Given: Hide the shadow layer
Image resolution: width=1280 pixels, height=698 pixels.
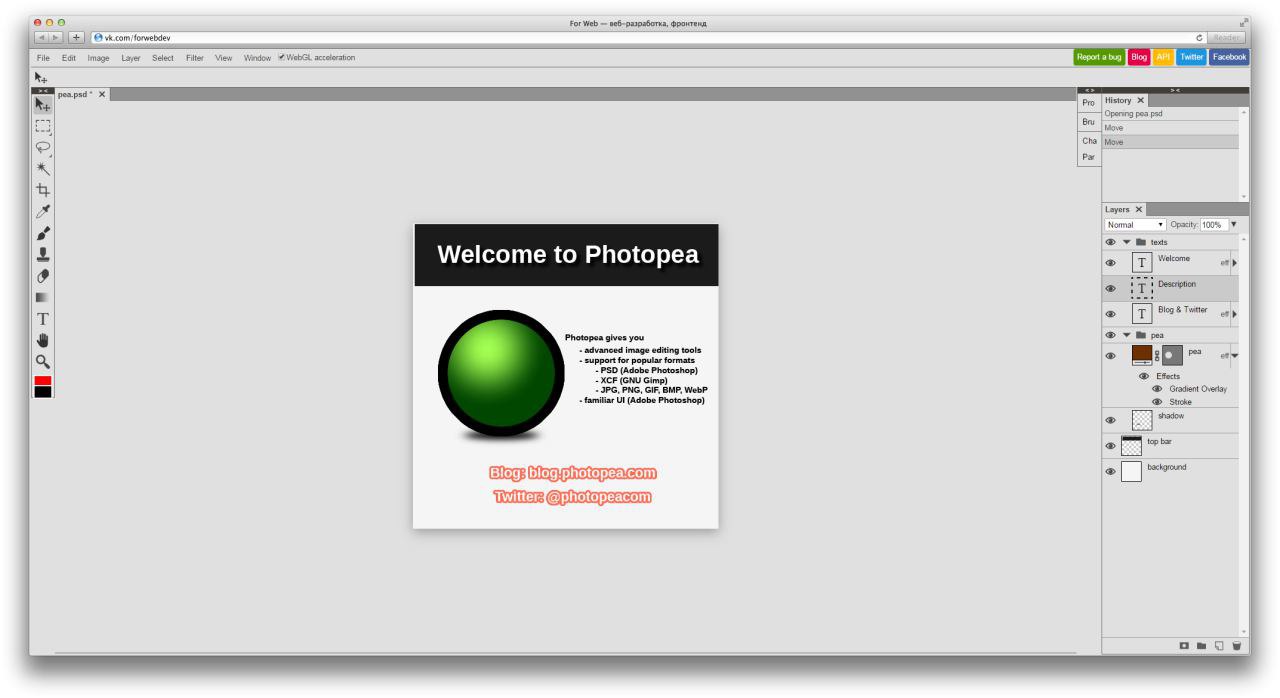Looking at the screenshot, I should (x=1111, y=420).
